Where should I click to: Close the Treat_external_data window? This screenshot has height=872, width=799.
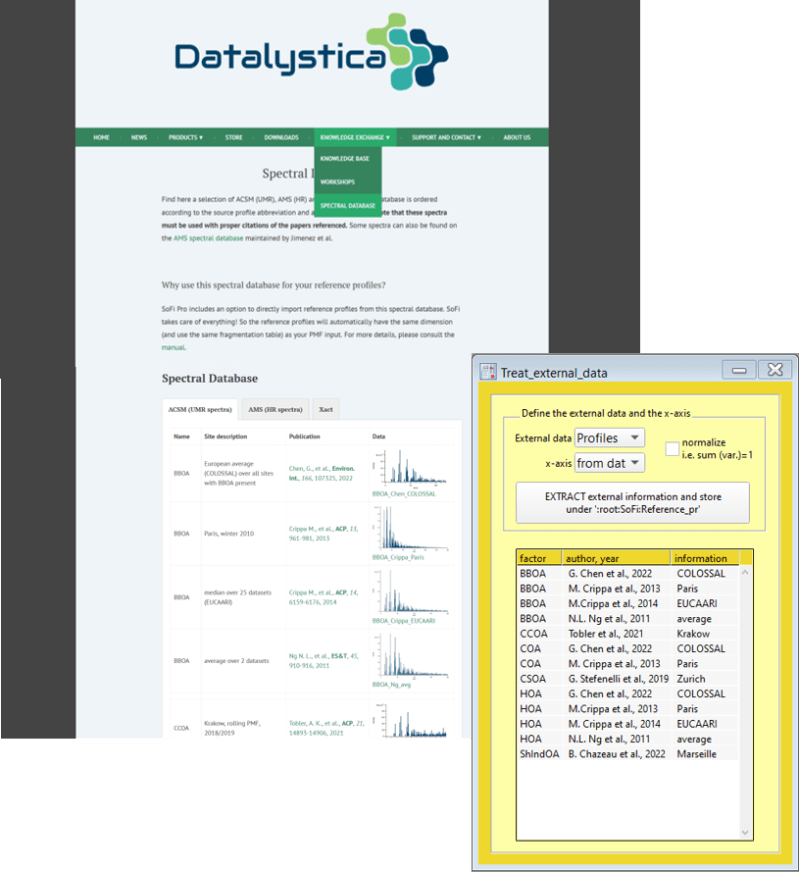coord(775,370)
